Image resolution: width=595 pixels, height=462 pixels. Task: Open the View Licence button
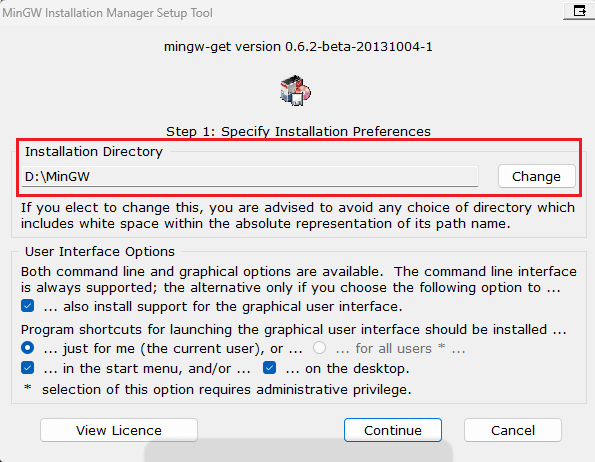coord(119,430)
